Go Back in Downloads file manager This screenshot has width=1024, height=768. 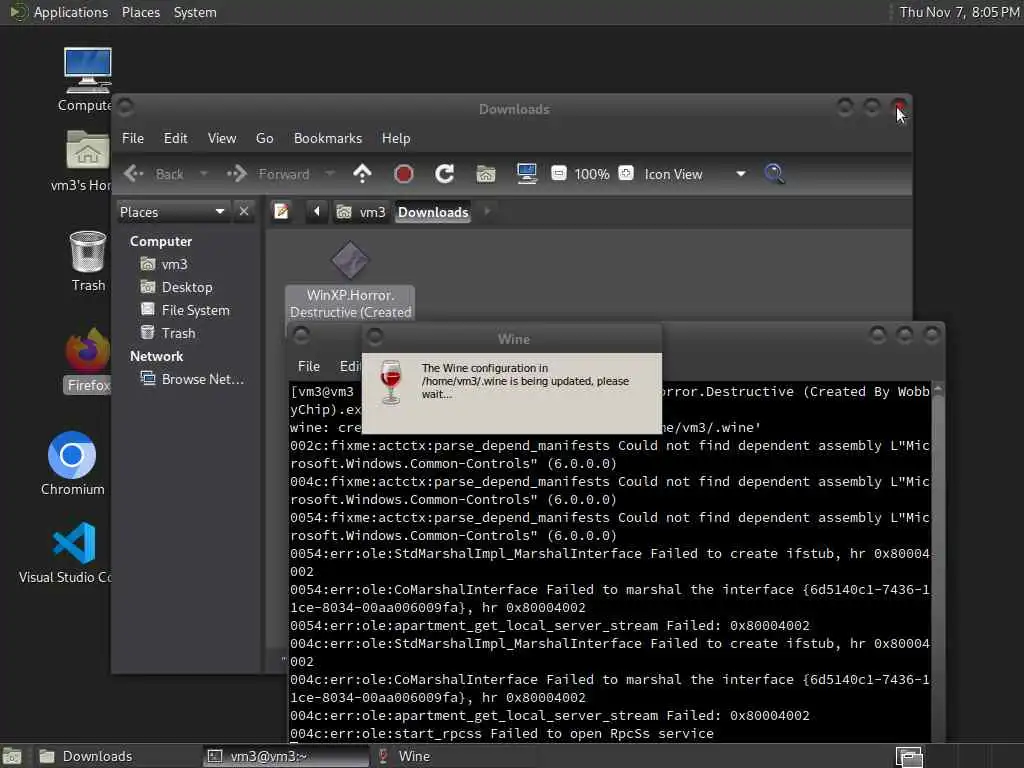tap(154, 174)
